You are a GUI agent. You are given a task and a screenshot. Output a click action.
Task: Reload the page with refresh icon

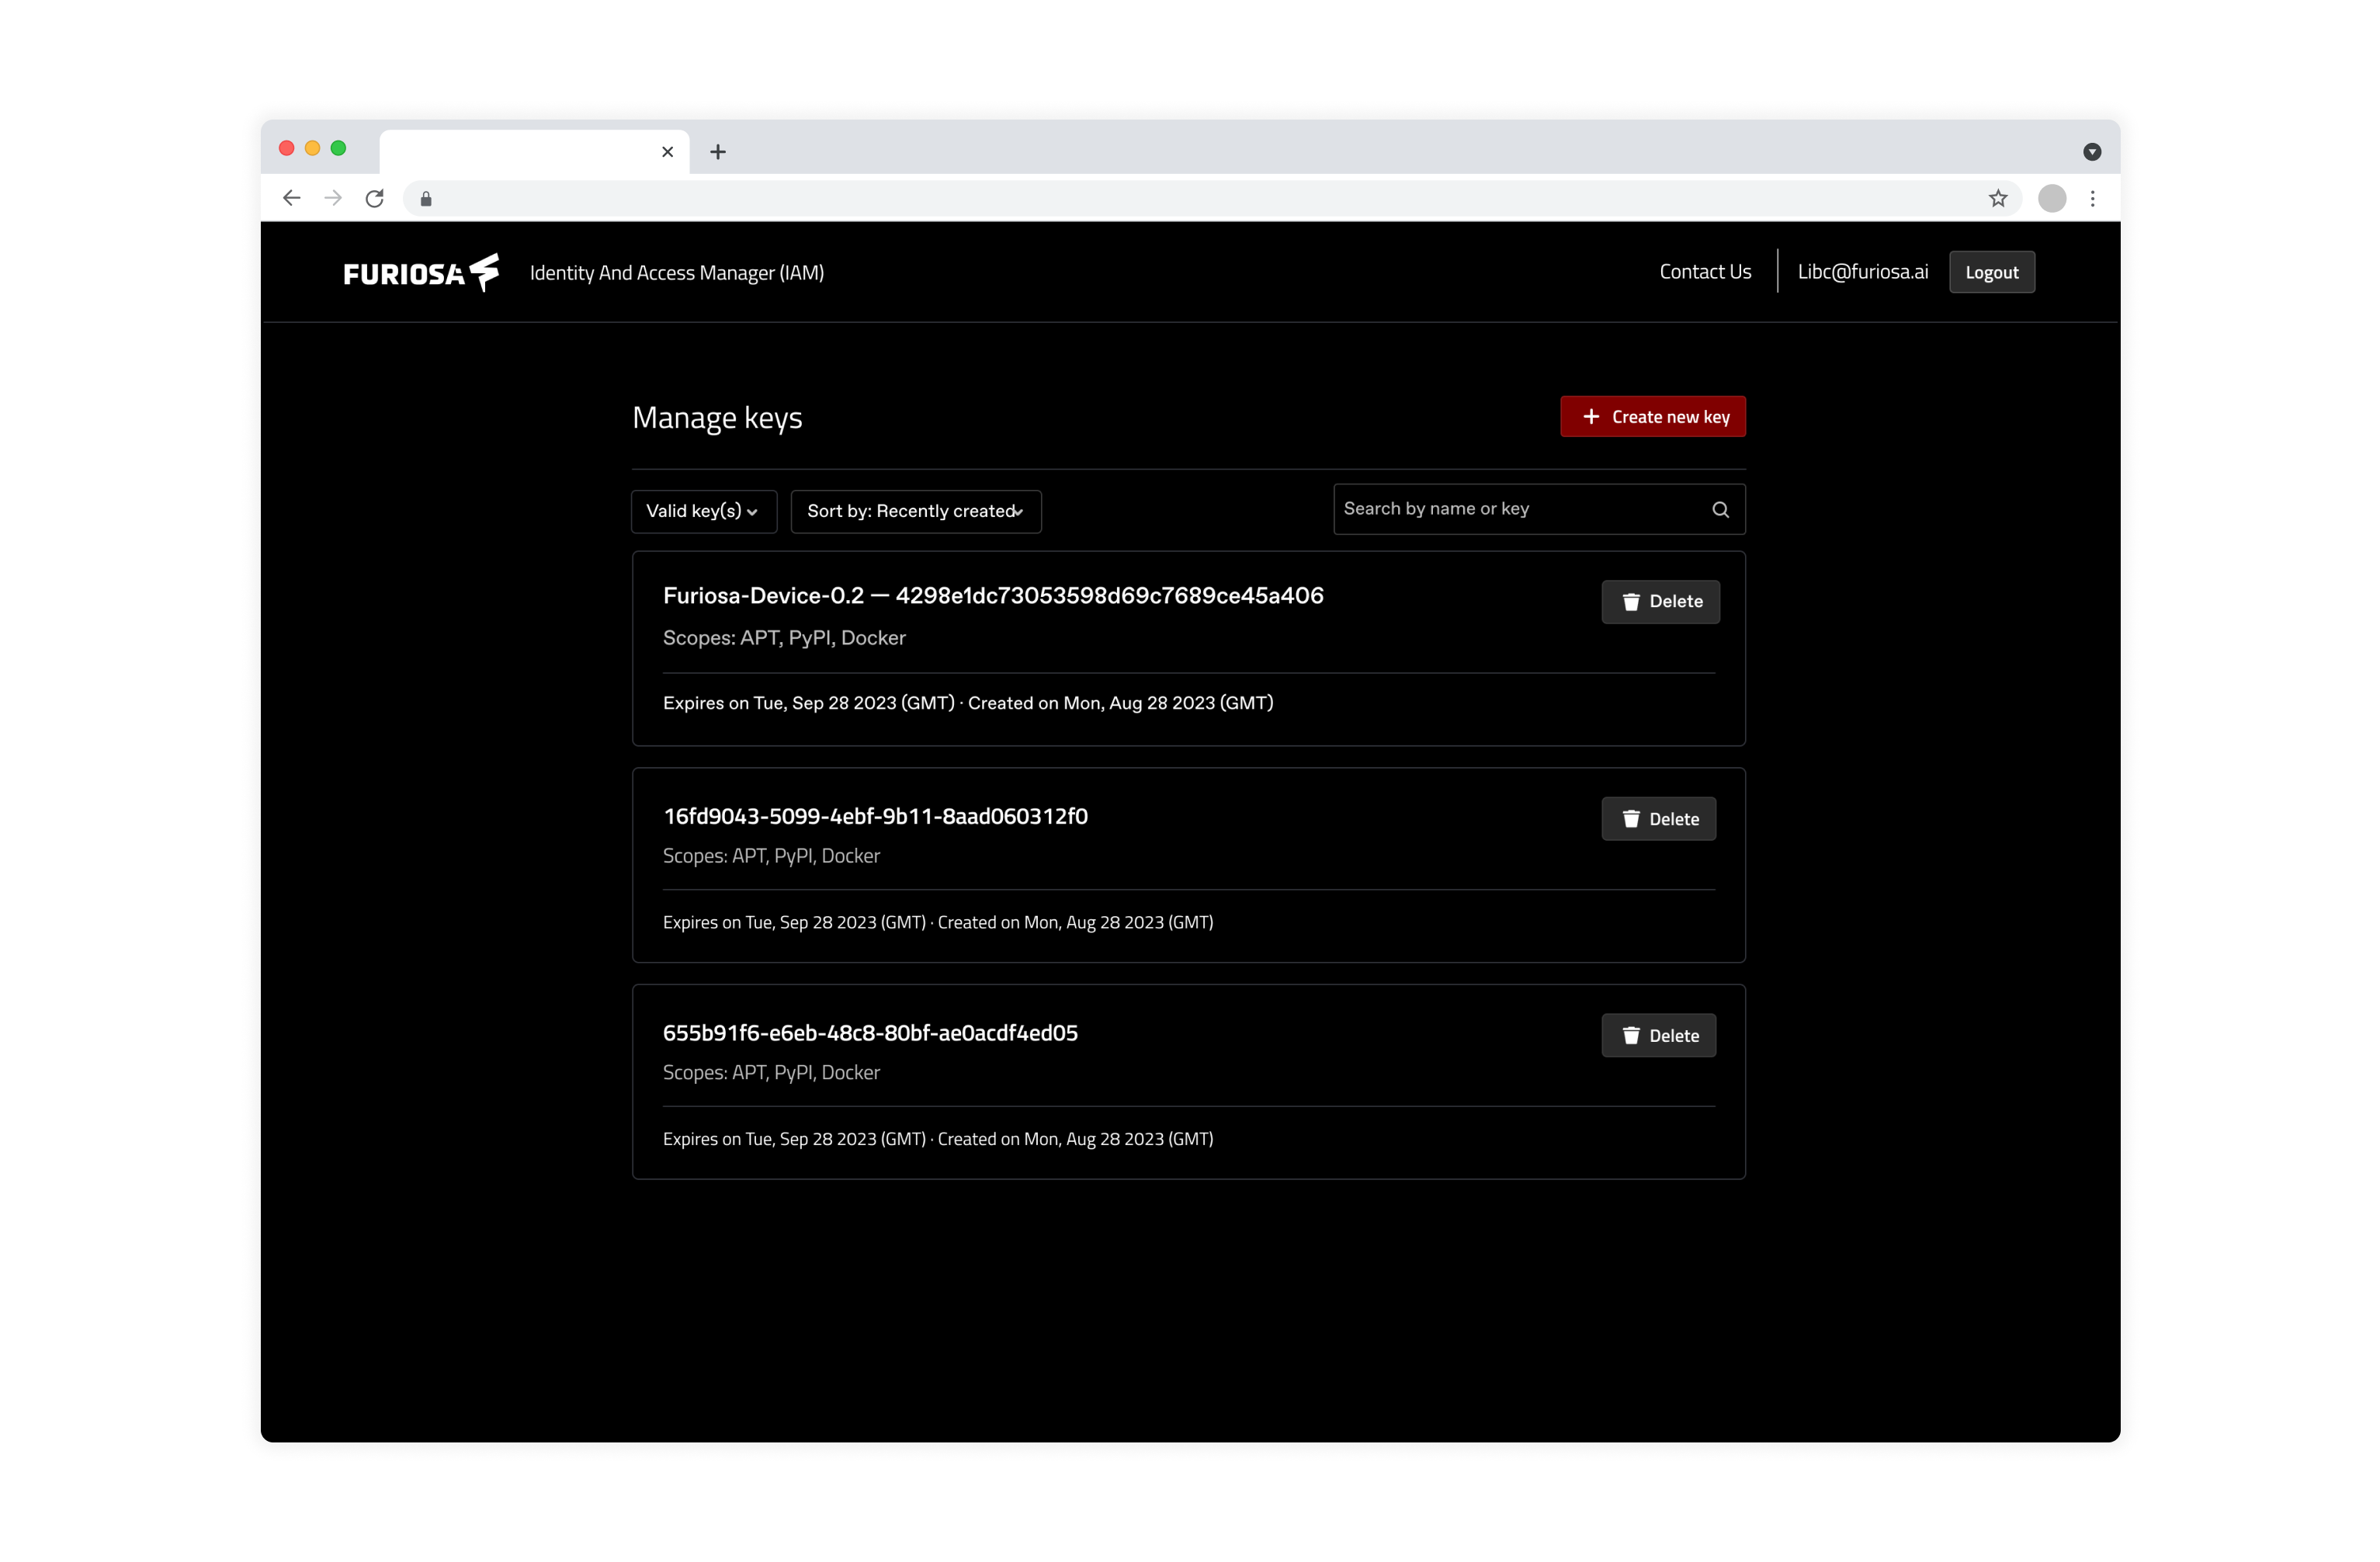point(375,198)
